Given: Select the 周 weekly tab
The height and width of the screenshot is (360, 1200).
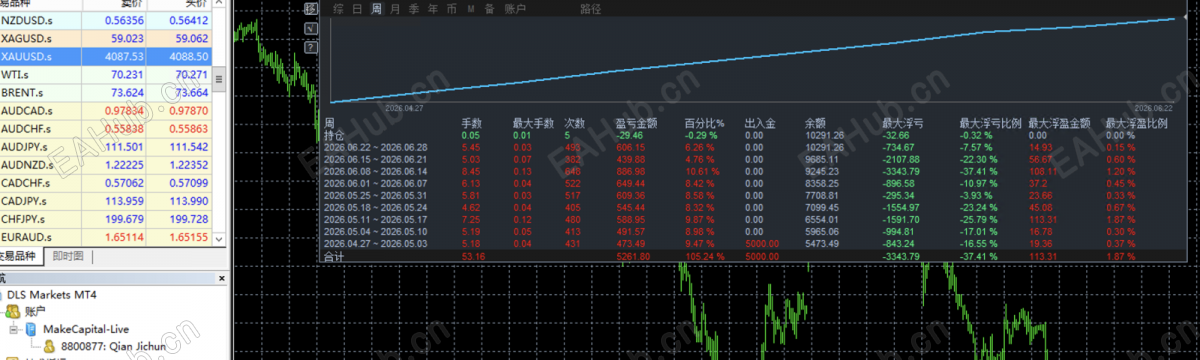Looking at the screenshot, I should point(376,9).
